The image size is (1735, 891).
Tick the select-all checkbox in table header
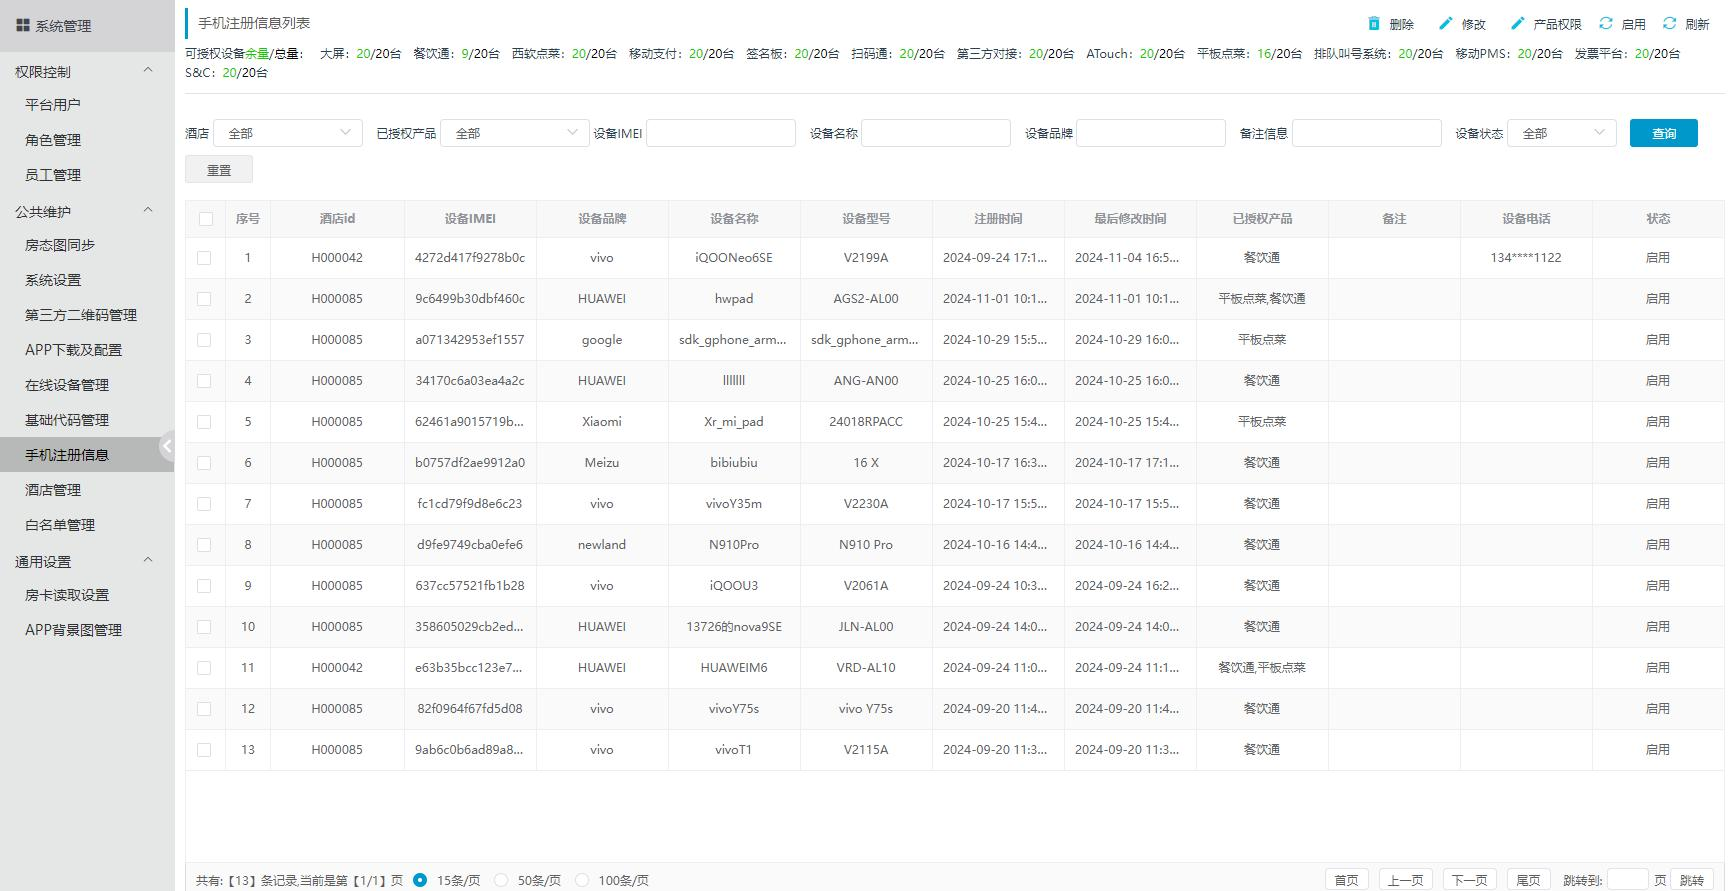click(205, 219)
